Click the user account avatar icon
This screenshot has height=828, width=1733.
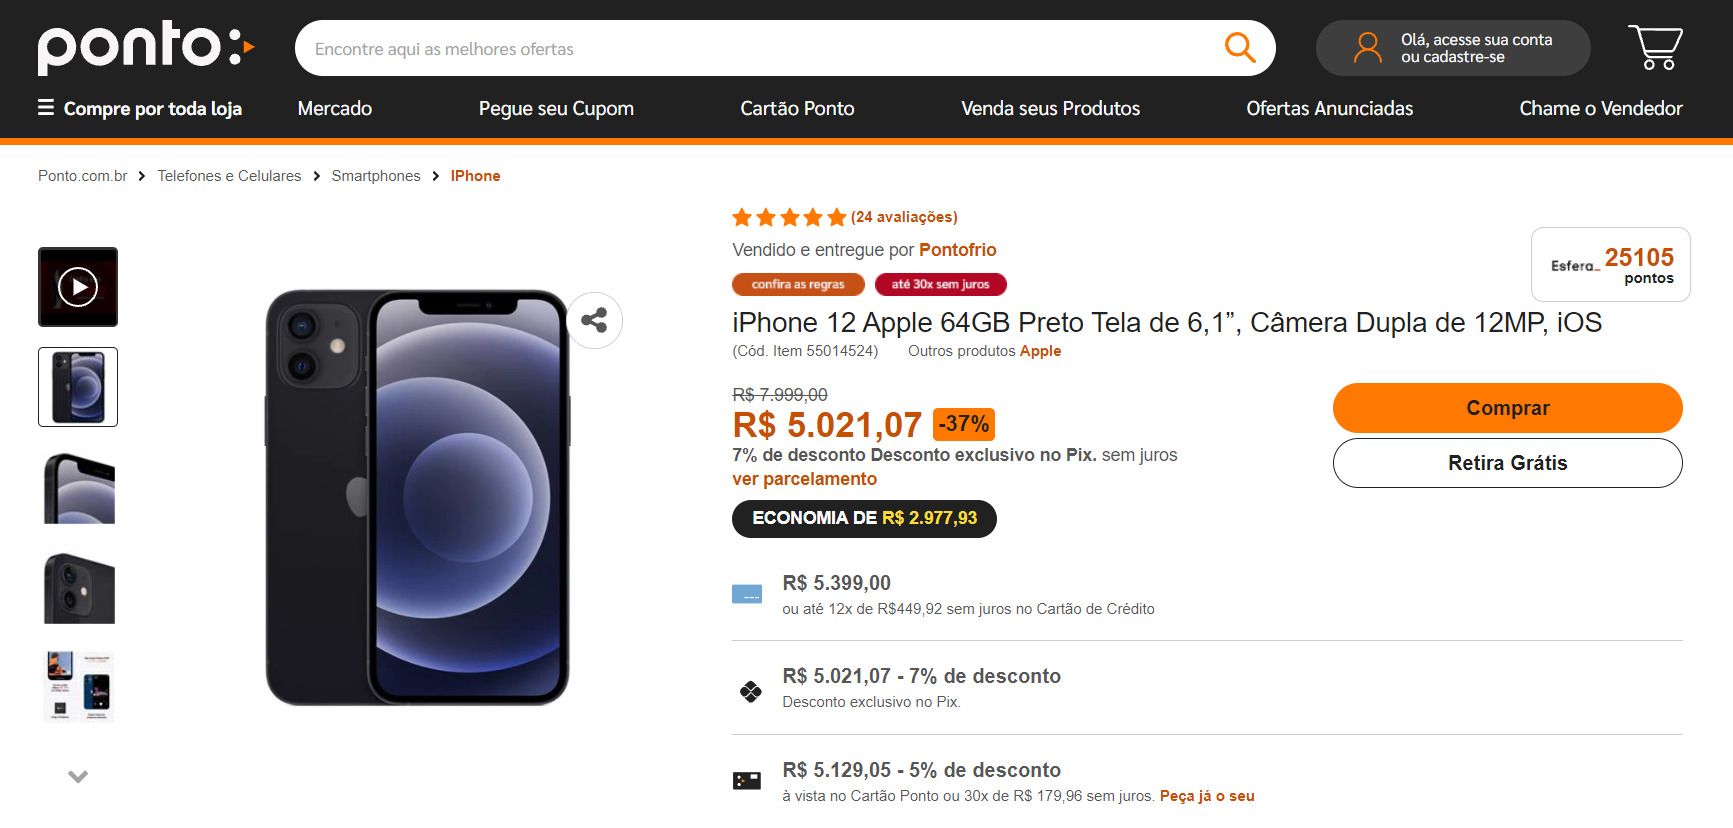[x=1367, y=48]
